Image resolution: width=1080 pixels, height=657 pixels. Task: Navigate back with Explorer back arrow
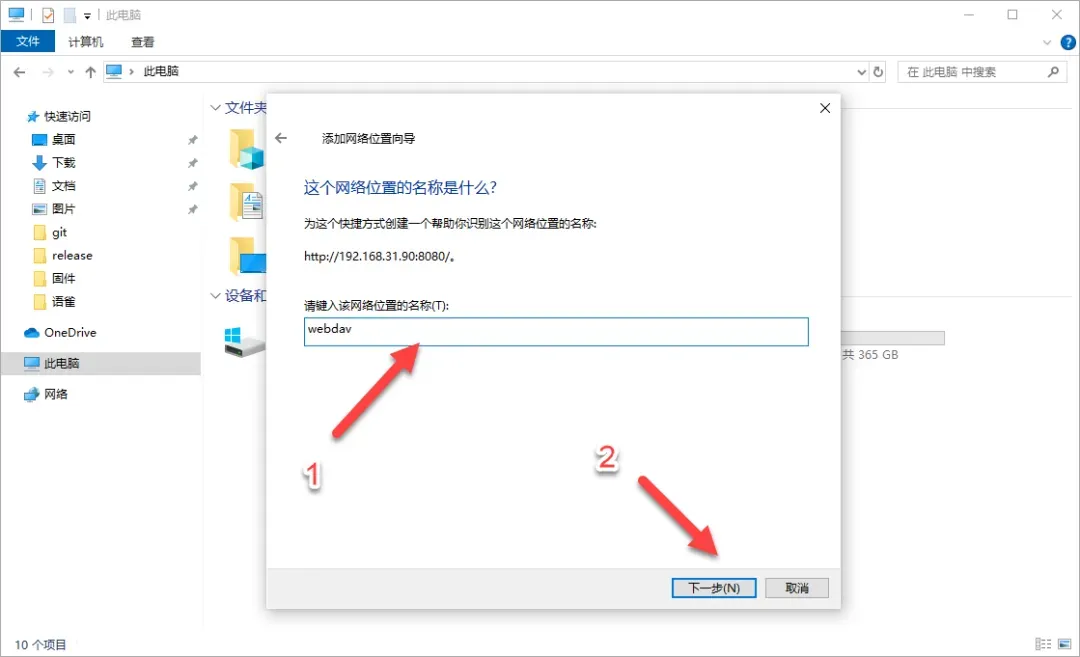coord(19,72)
